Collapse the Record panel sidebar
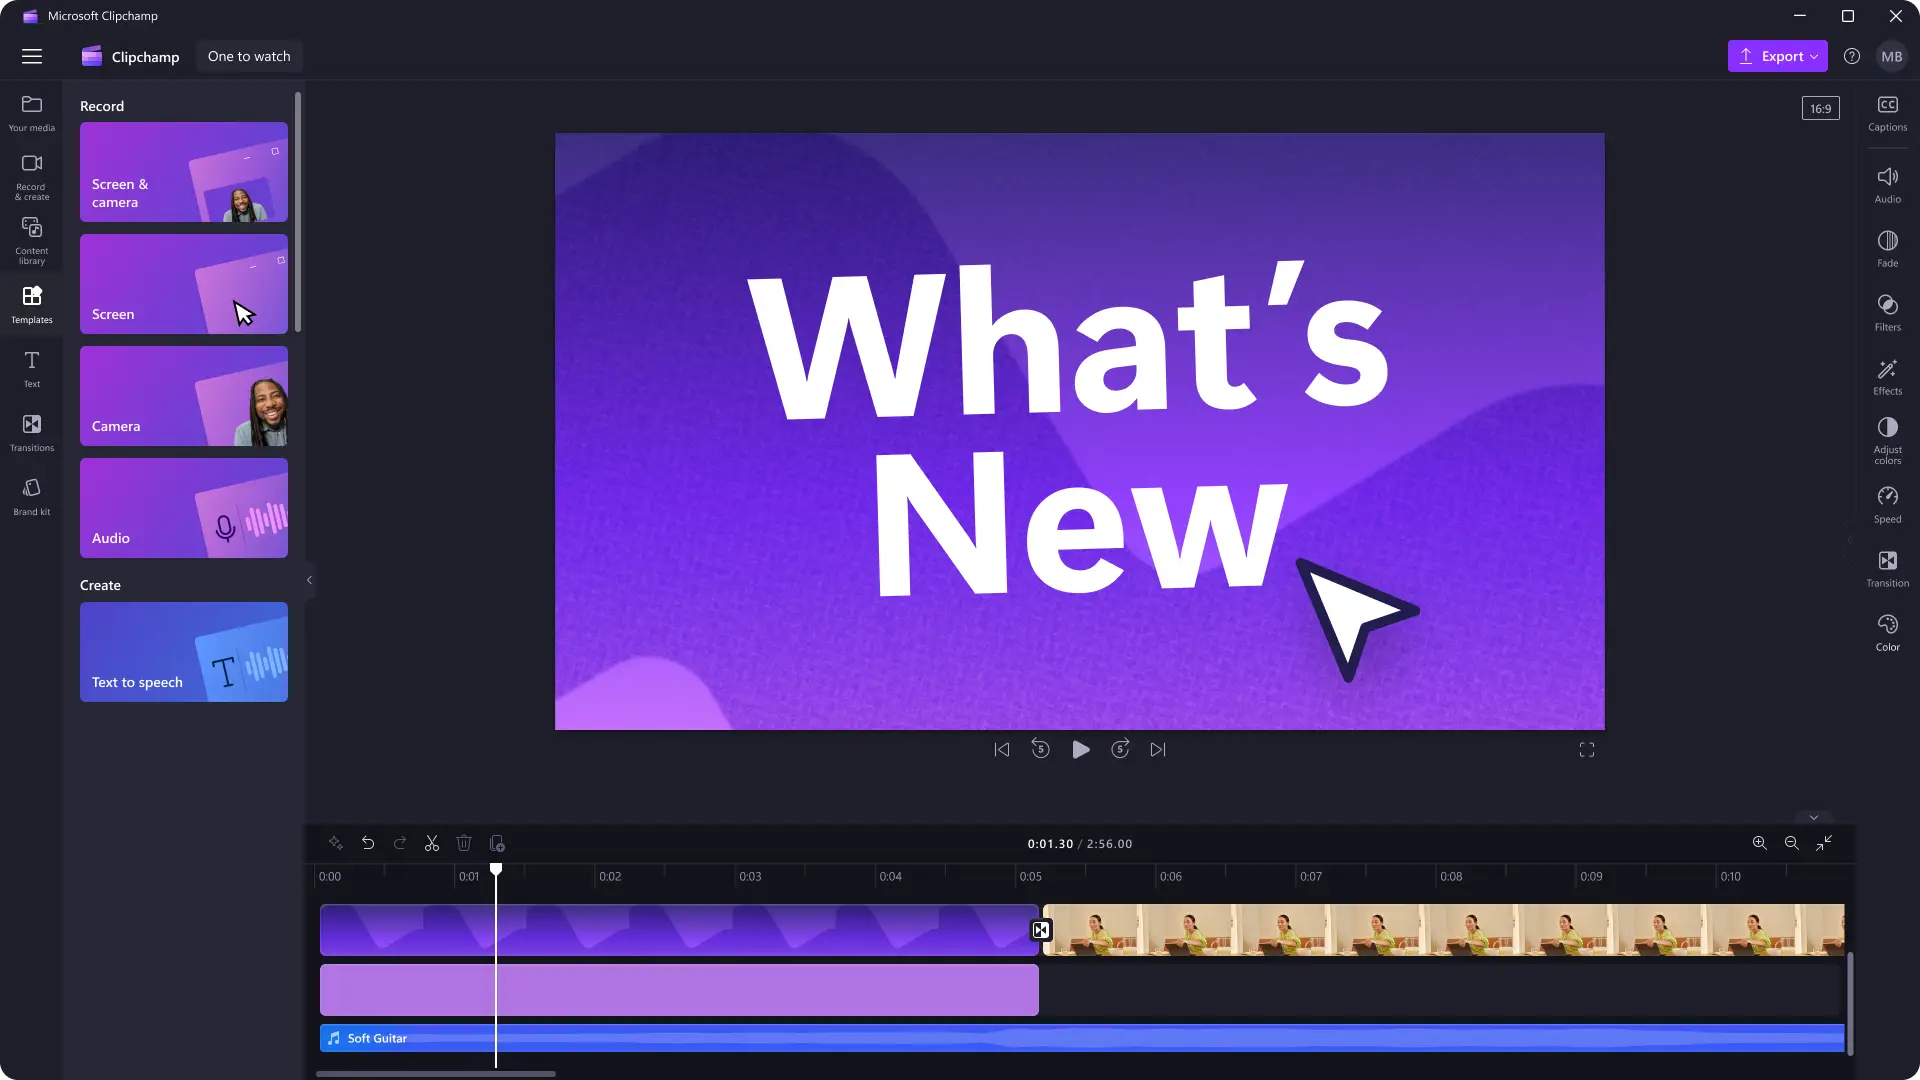Viewport: 1920px width, 1080px height. (309, 580)
